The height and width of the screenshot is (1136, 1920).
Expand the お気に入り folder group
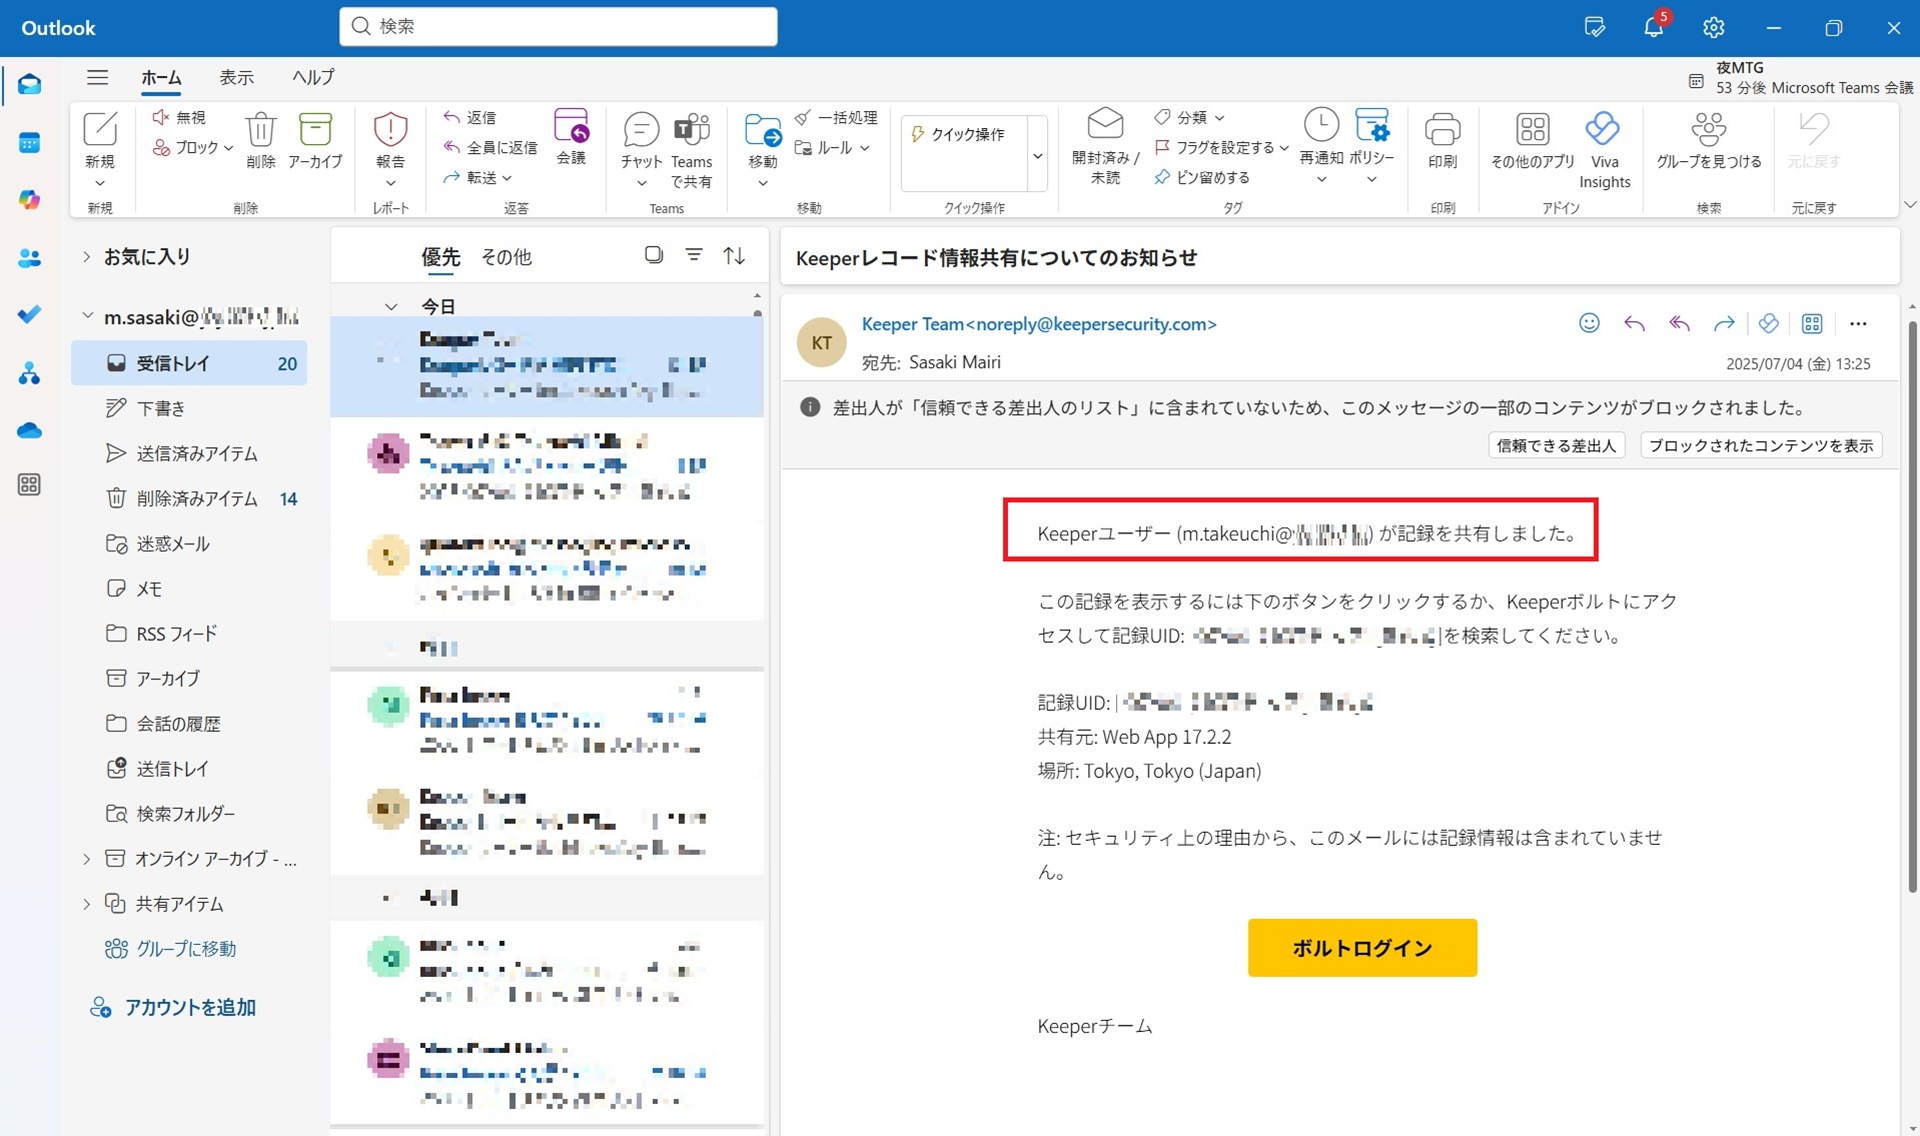point(87,257)
